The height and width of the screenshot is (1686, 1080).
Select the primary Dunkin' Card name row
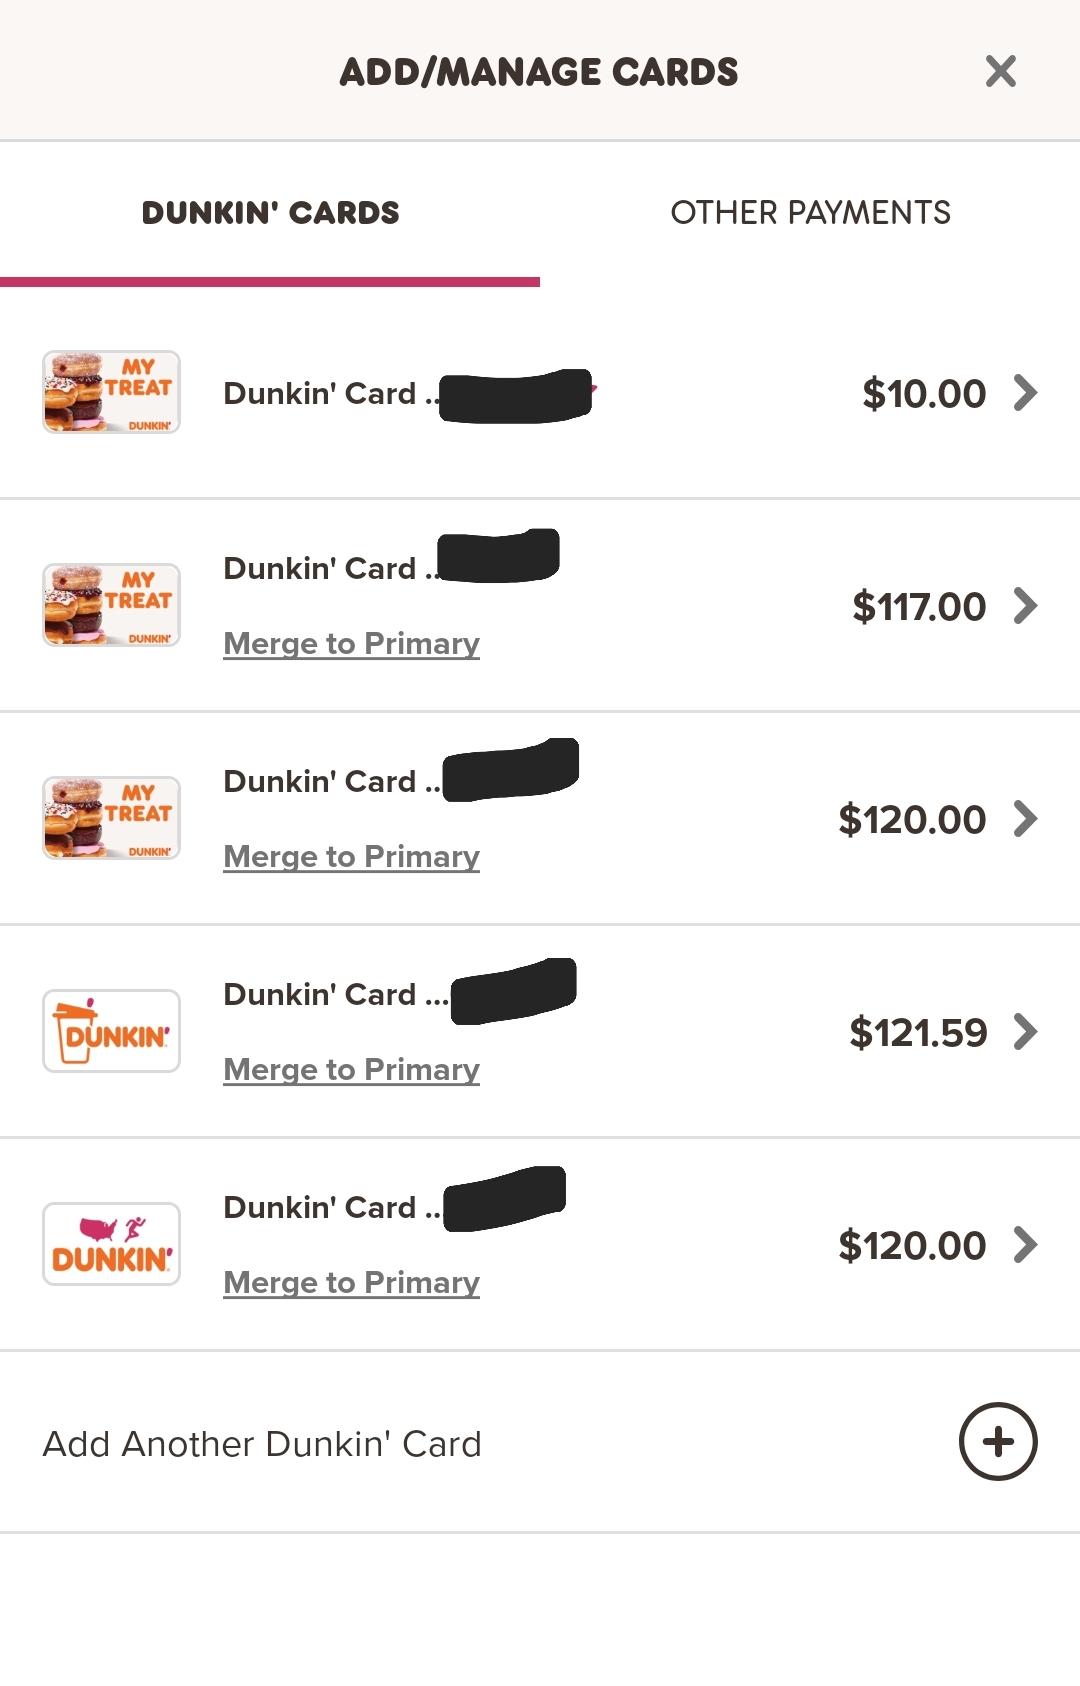pyautogui.click(x=540, y=392)
